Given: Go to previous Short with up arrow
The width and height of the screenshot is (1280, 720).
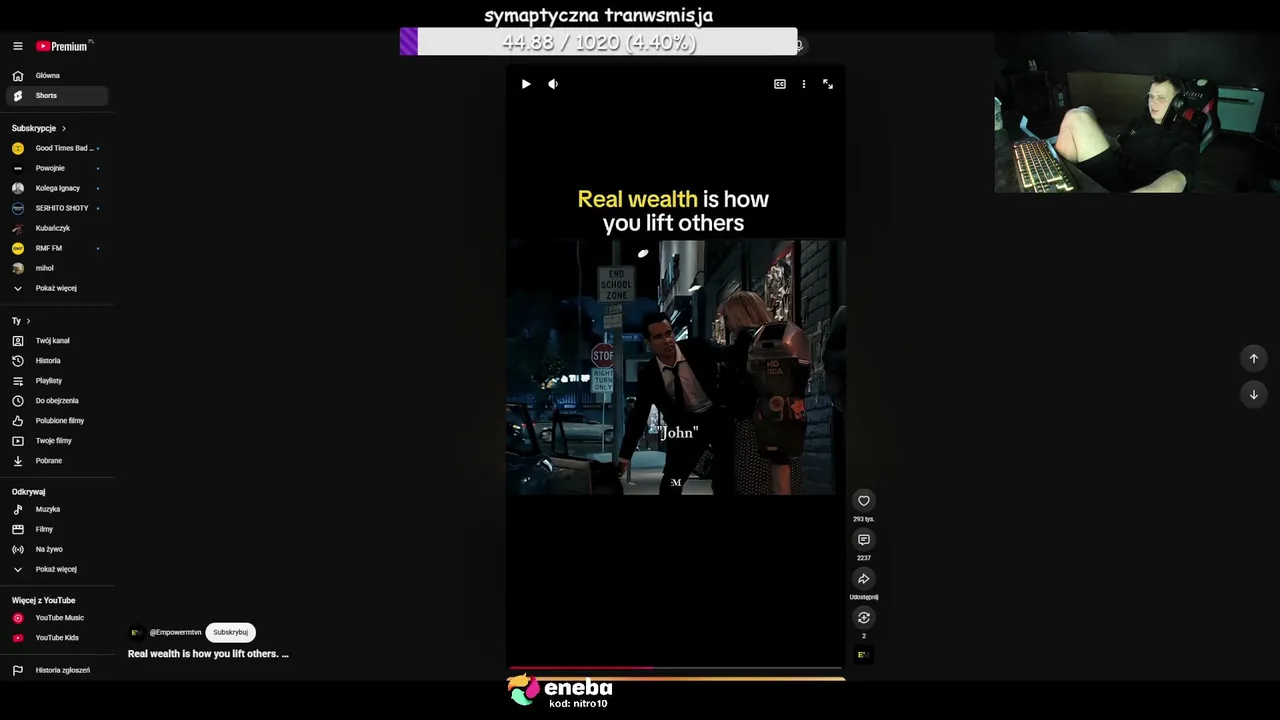Looking at the screenshot, I should point(1254,359).
